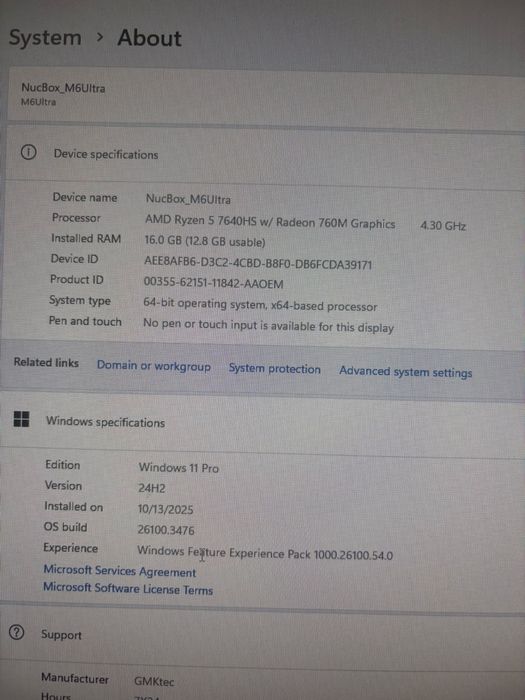Click the About breadcrumb heading
The width and height of the screenshot is (525, 700).
point(150,38)
